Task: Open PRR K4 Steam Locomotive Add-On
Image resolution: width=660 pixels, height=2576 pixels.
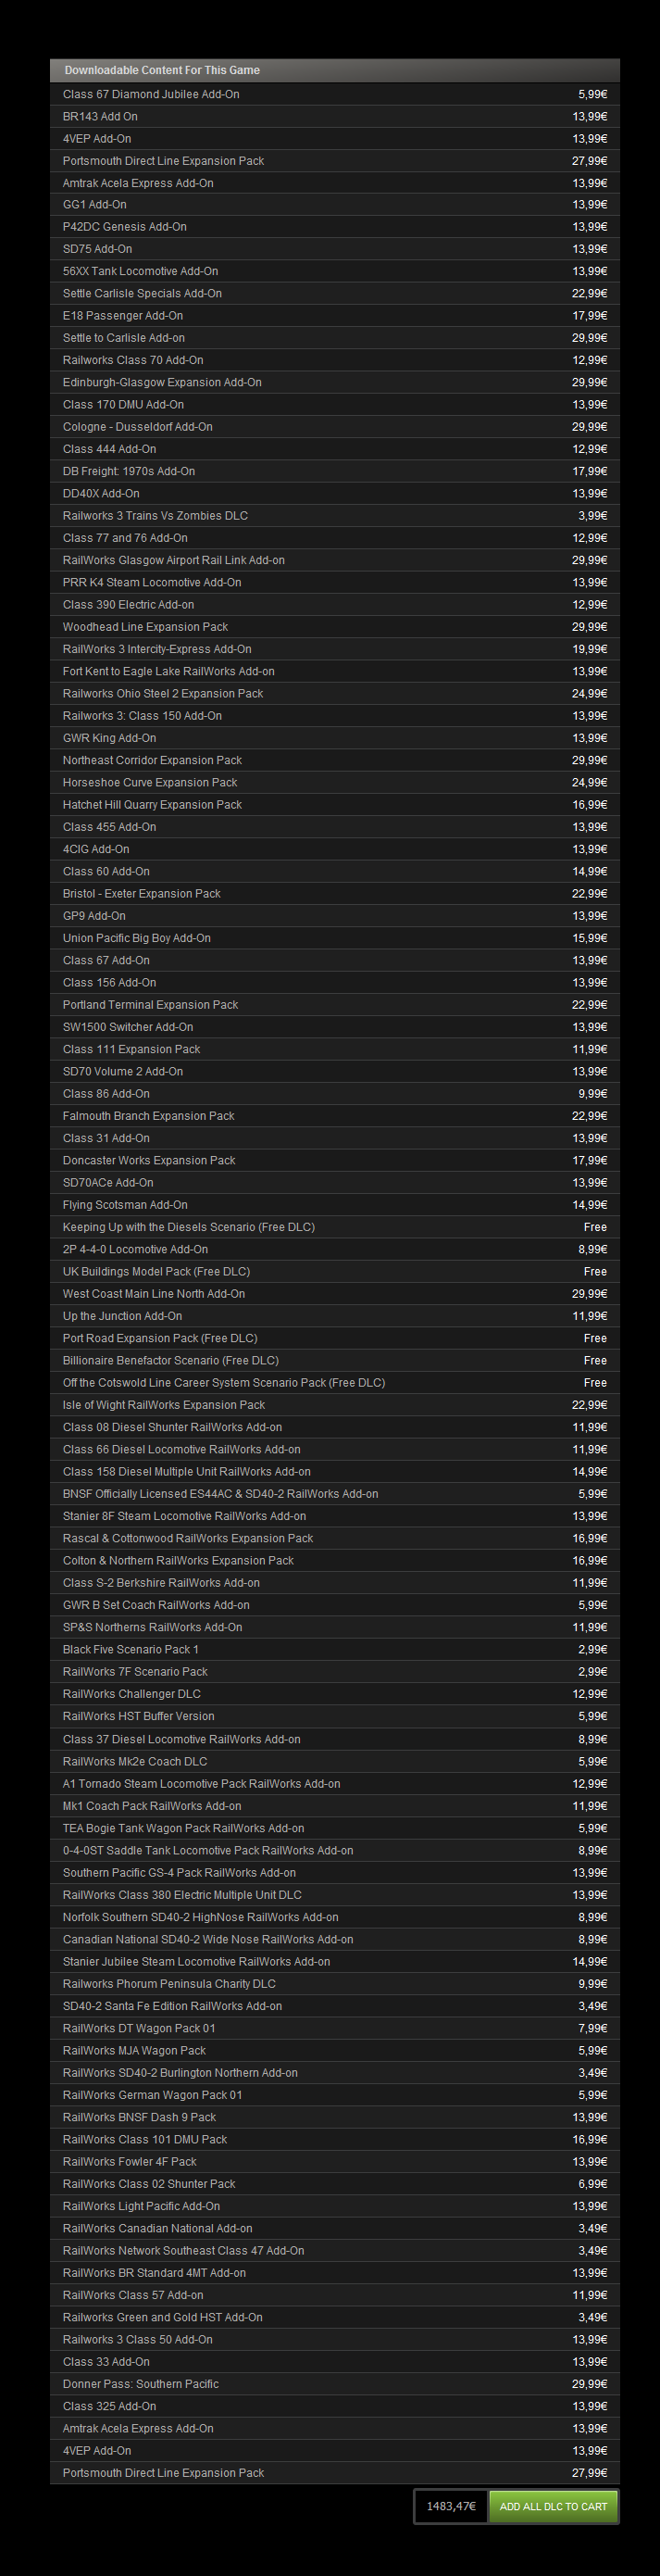Action: 335,582
